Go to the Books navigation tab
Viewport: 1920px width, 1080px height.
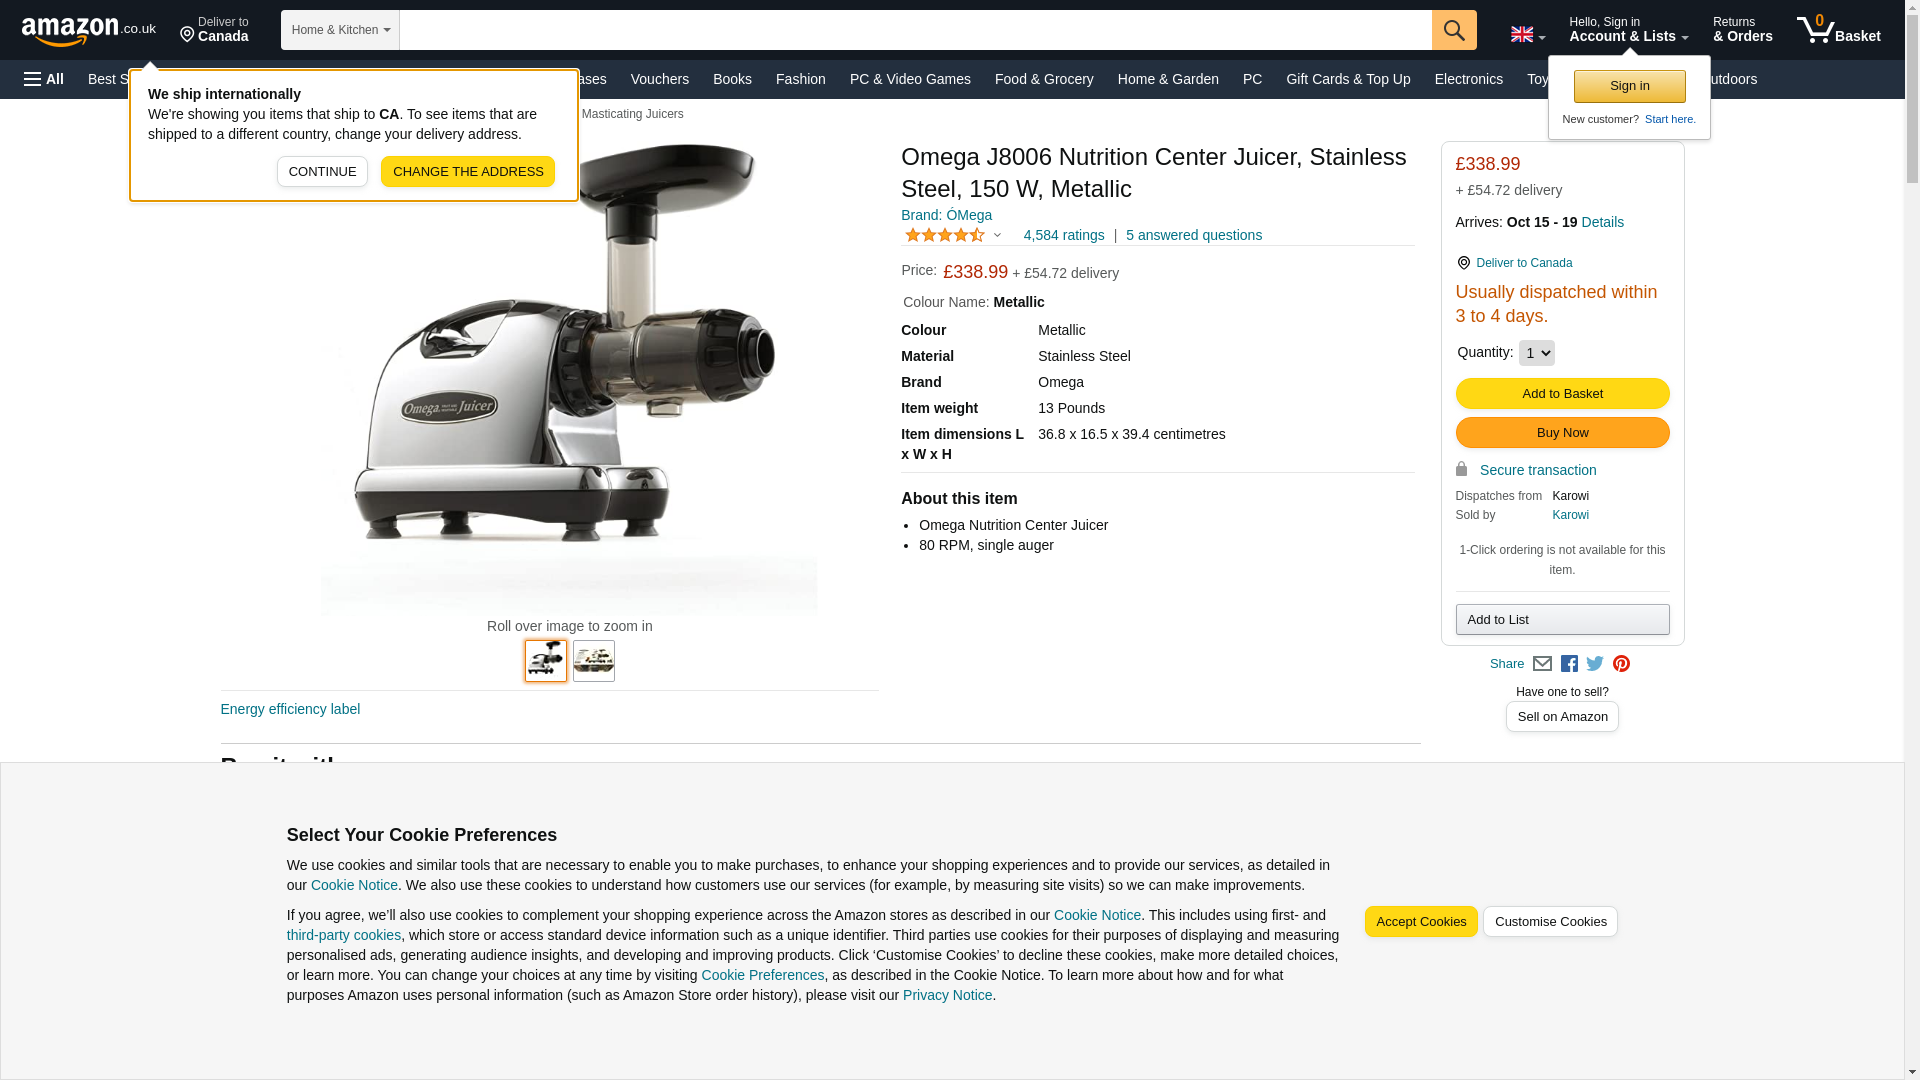[x=732, y=79]
